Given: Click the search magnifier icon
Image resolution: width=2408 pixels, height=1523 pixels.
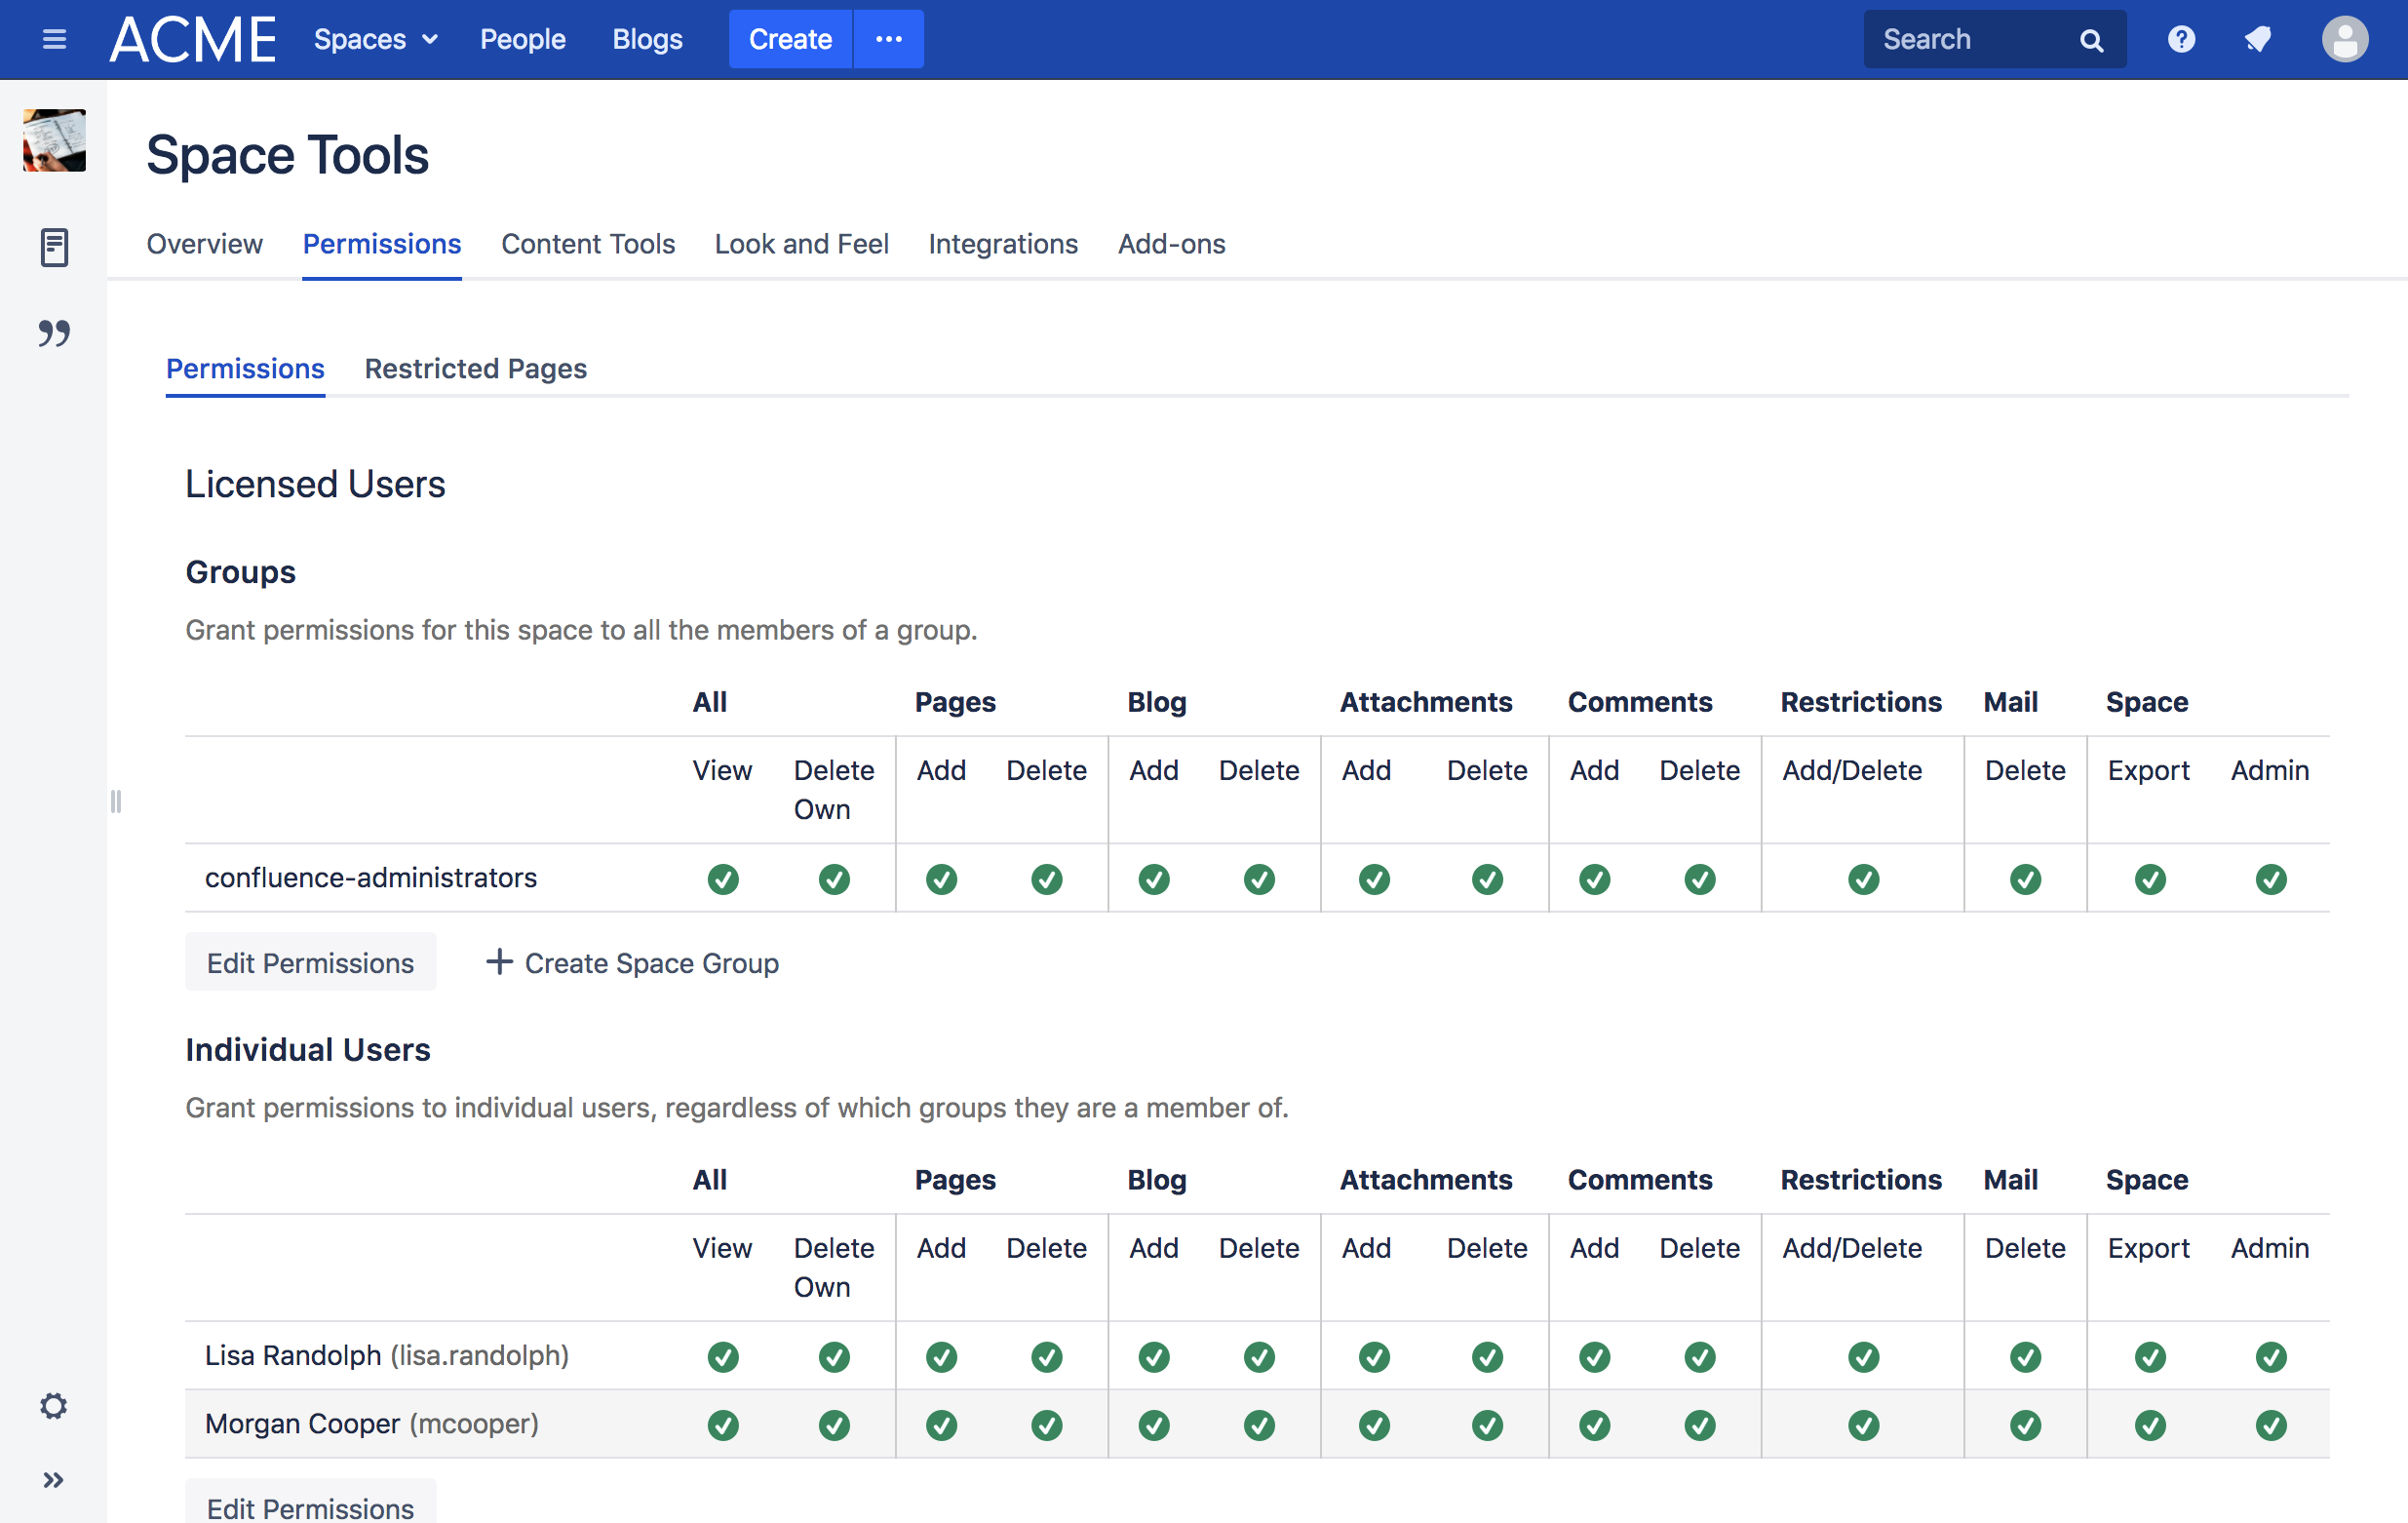Looking at the screenshot, I should coord(2091,40).
